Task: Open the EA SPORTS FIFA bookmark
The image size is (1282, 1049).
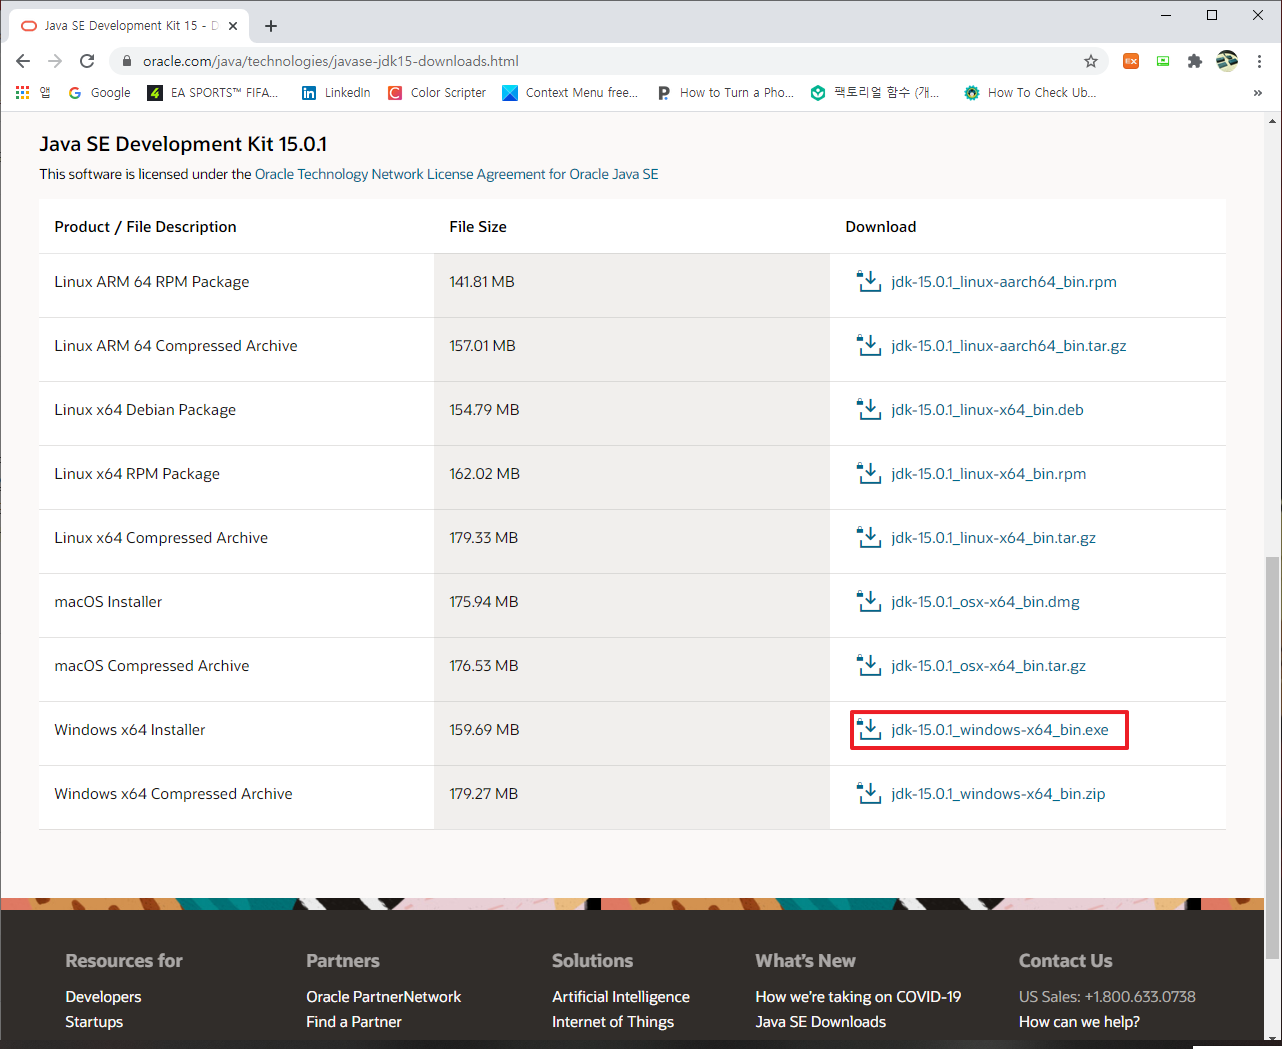Action: [212, 92]
